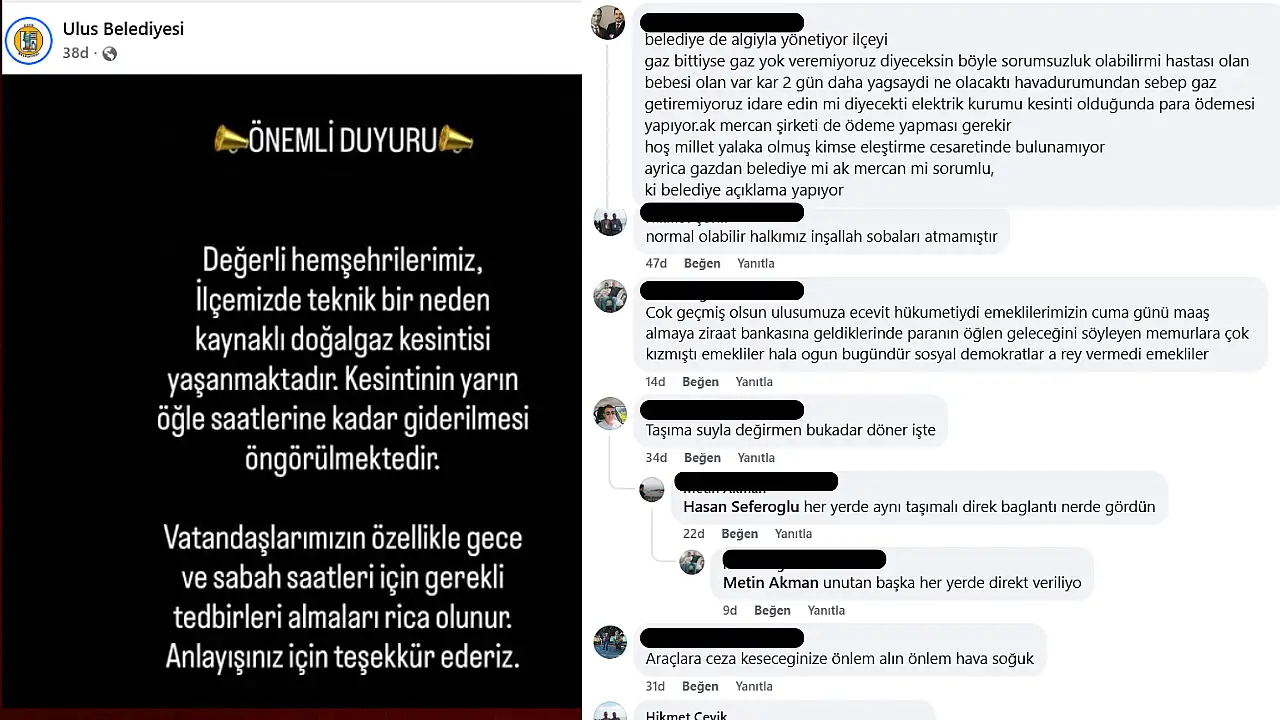Click Beğen under the 'Cok geçmiş olsun' comment
Image resolution: width=1280 pixels, height=720 pixels.
[701, 382]
